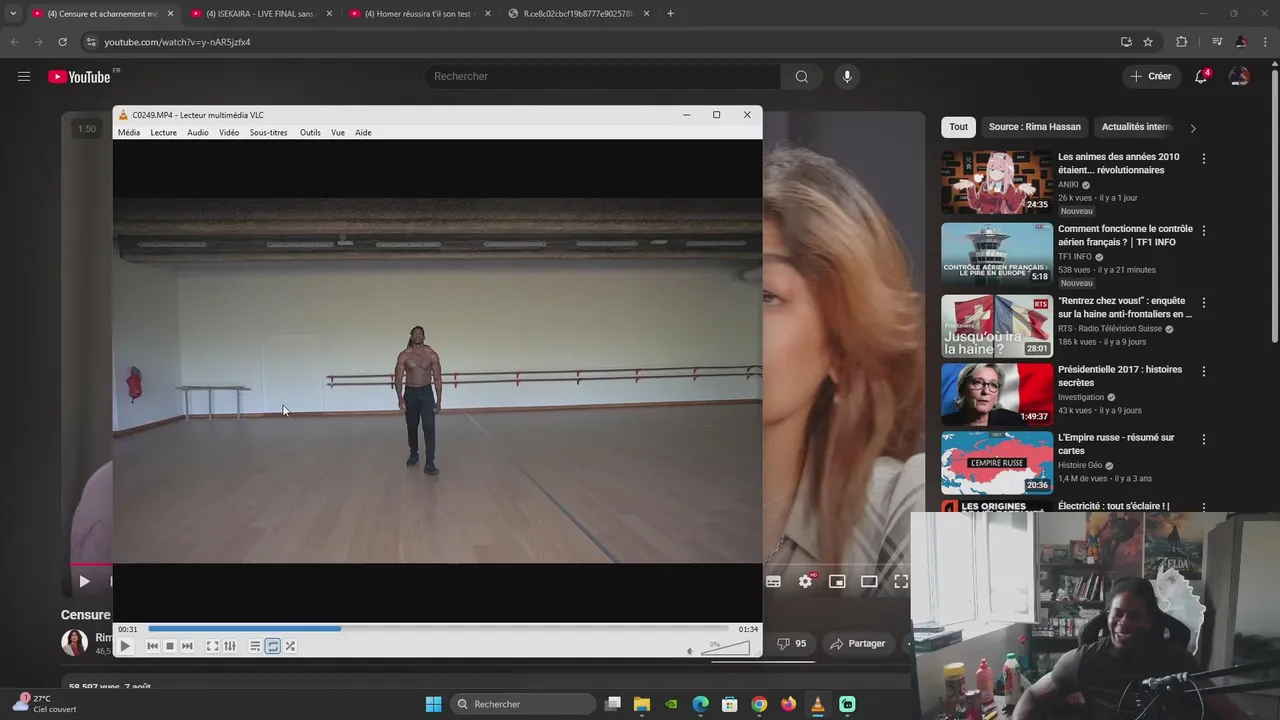Toggle VLC loop mode
Viewport: 1280px width, 720px height.
(273, 646)
